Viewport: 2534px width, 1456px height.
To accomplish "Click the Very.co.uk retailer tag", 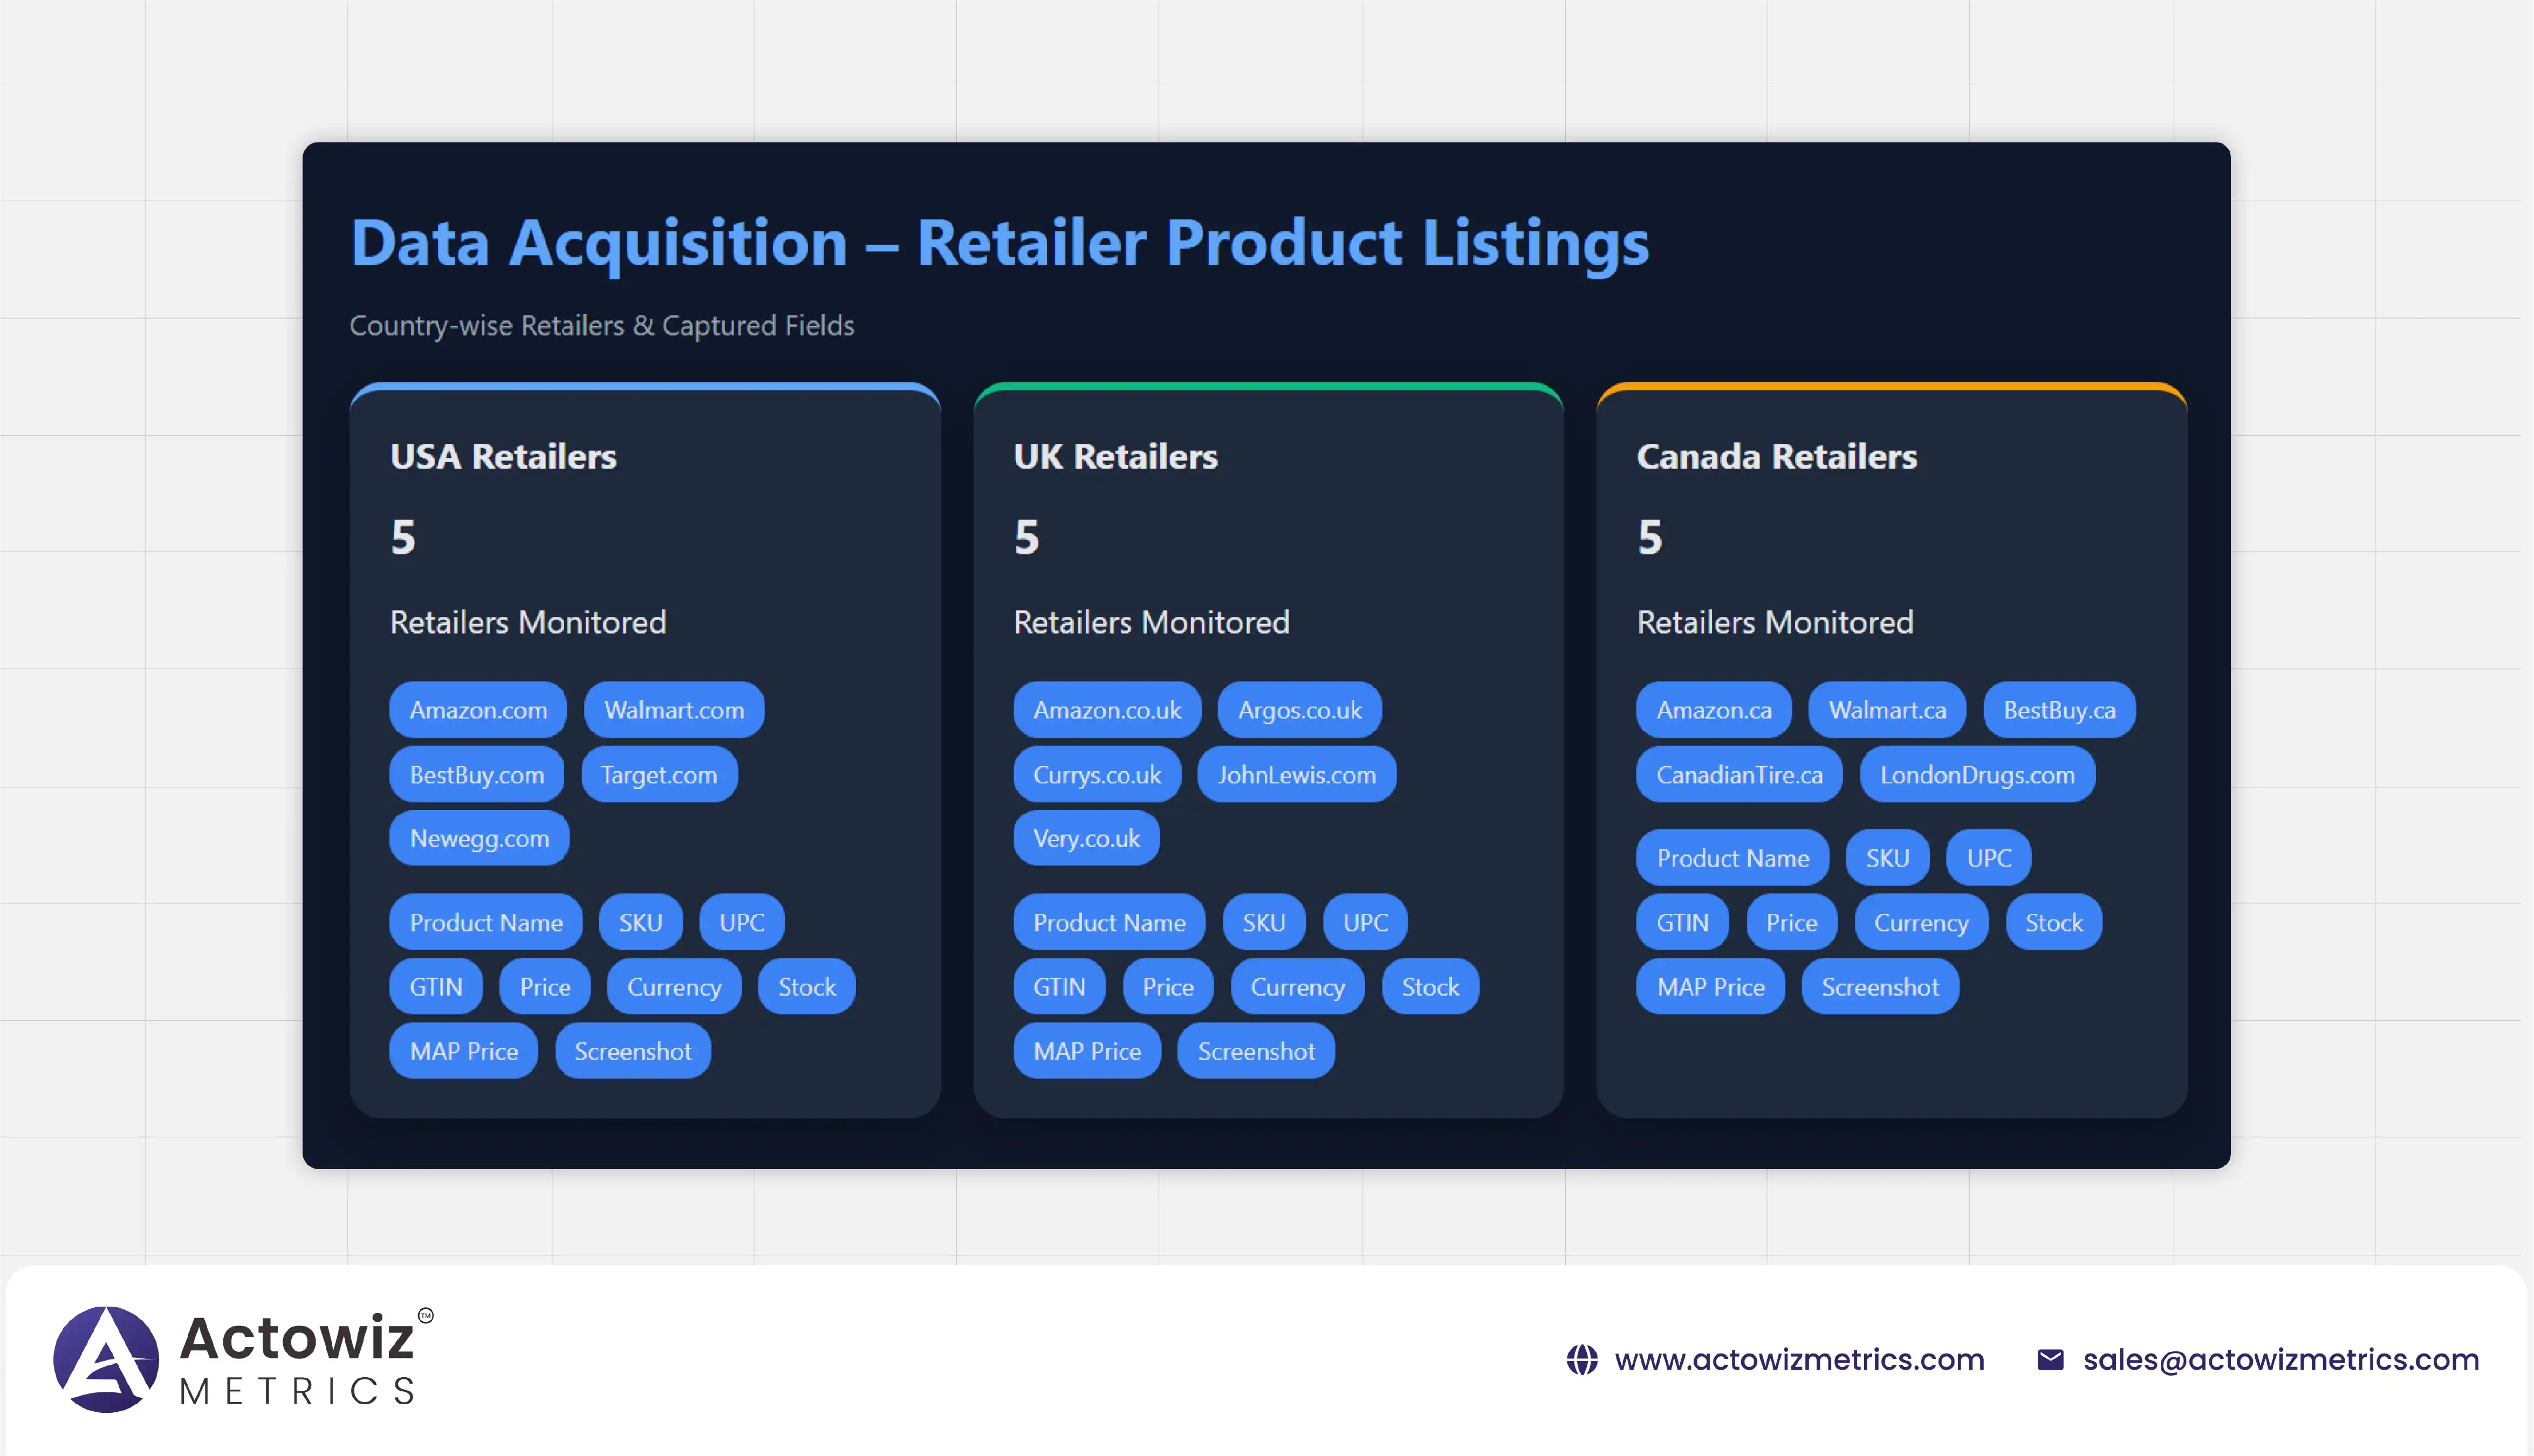I will 1086,838.
